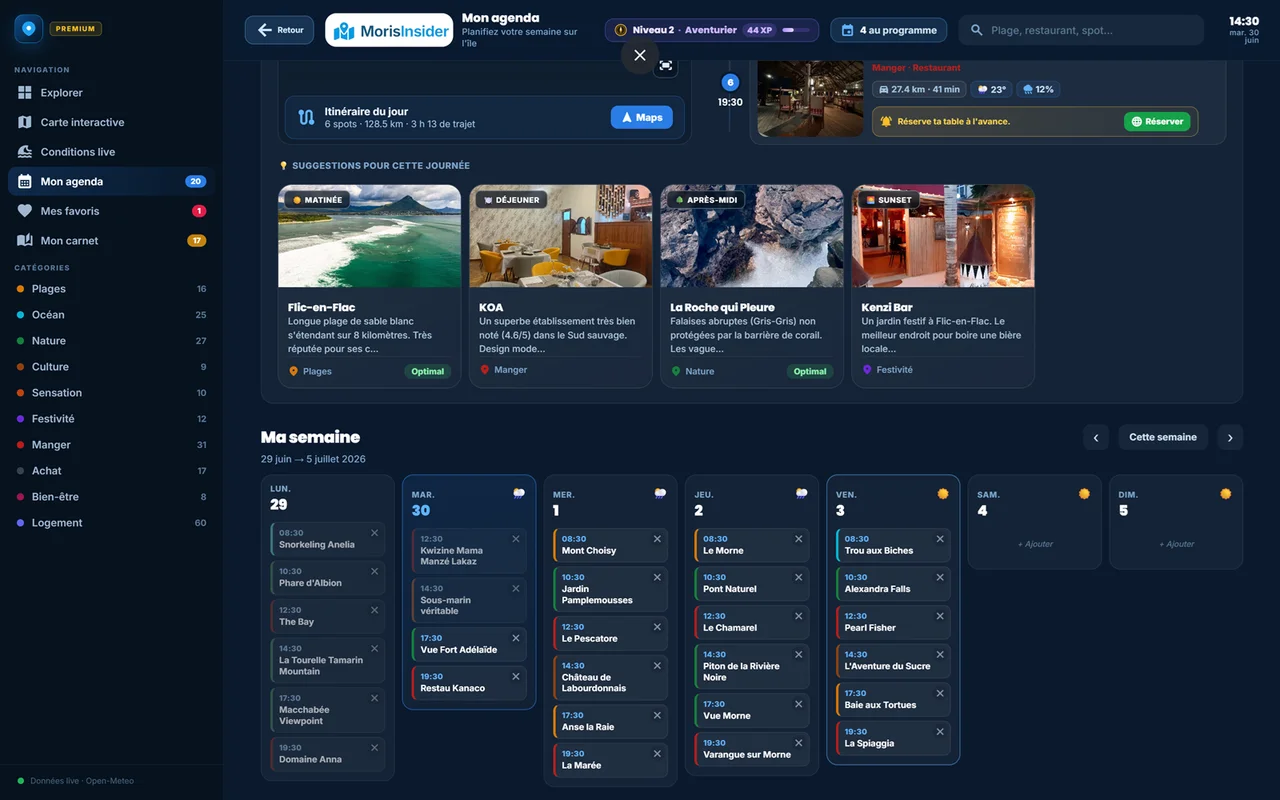Click the XP level progress bar
1280x800 pixels.
coord(796,30)
